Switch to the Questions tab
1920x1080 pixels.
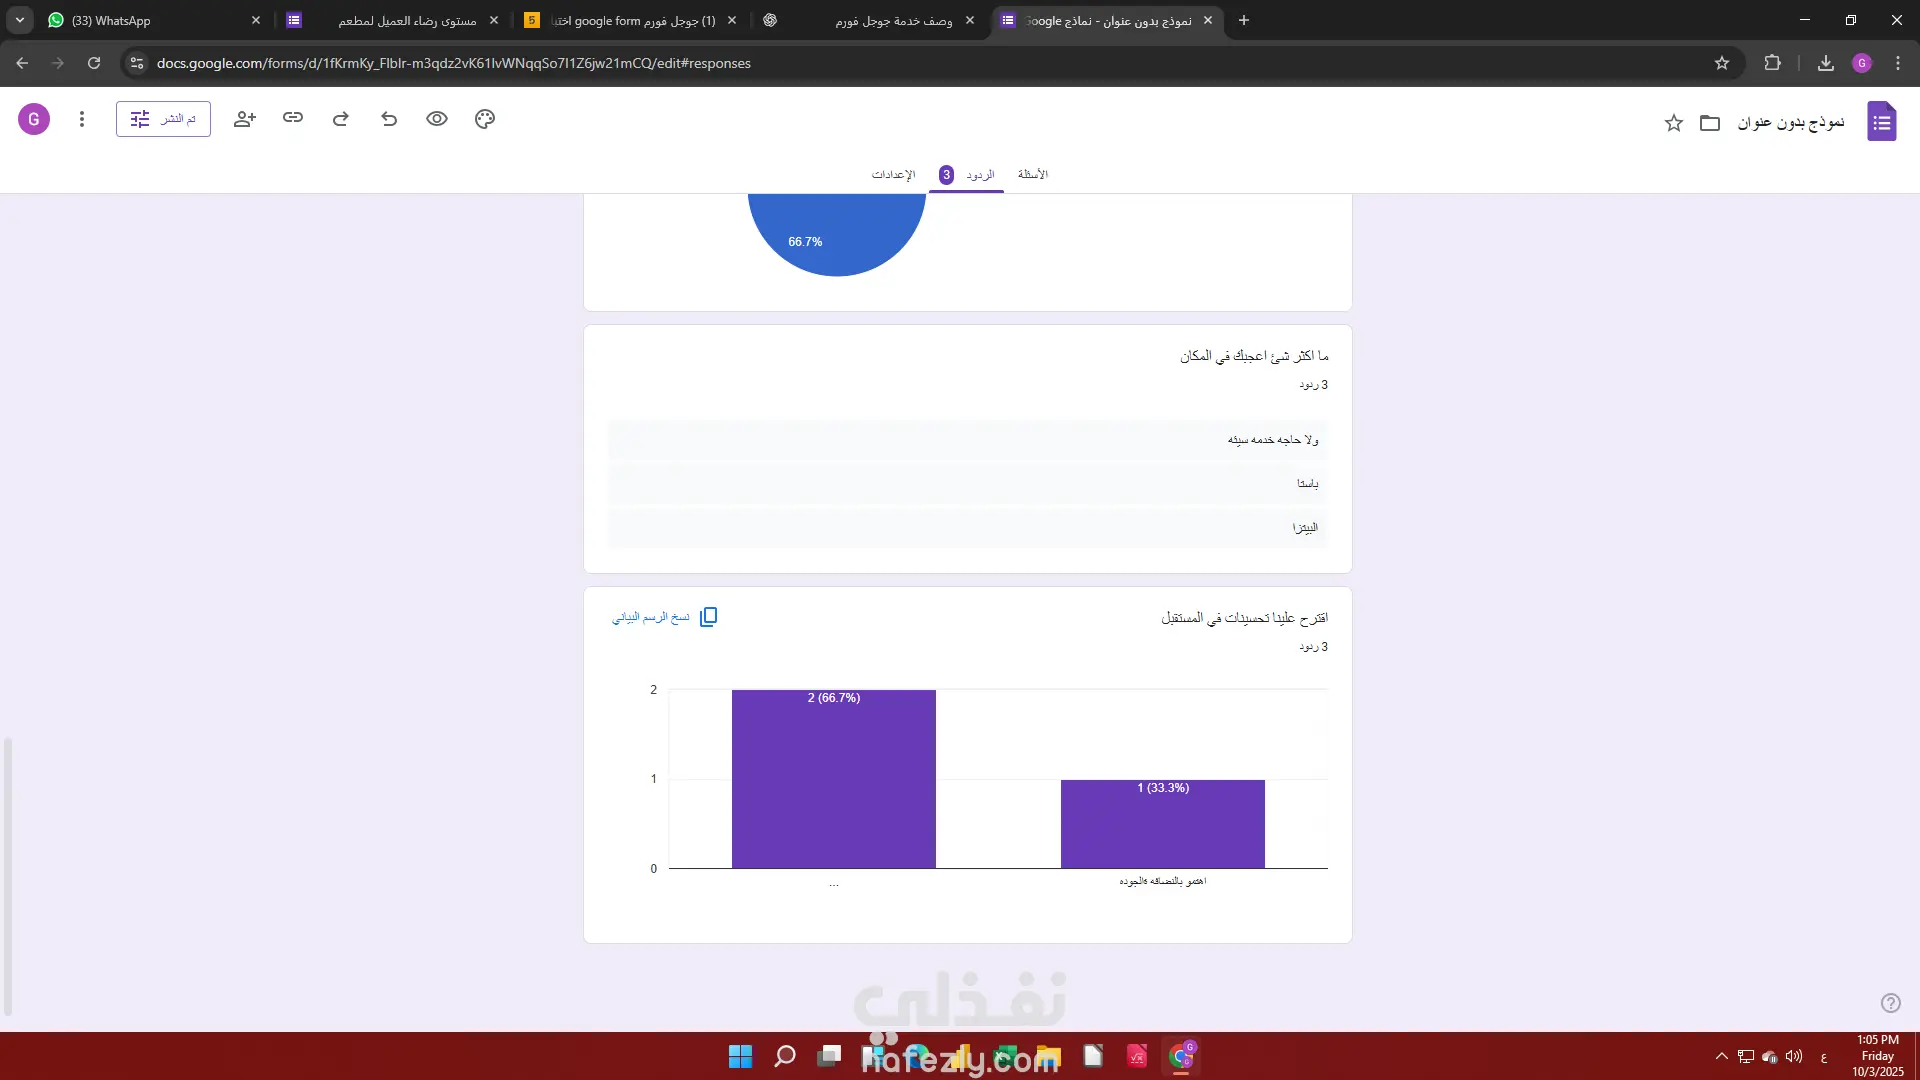pyautogui.click(x=1033, y=174)
